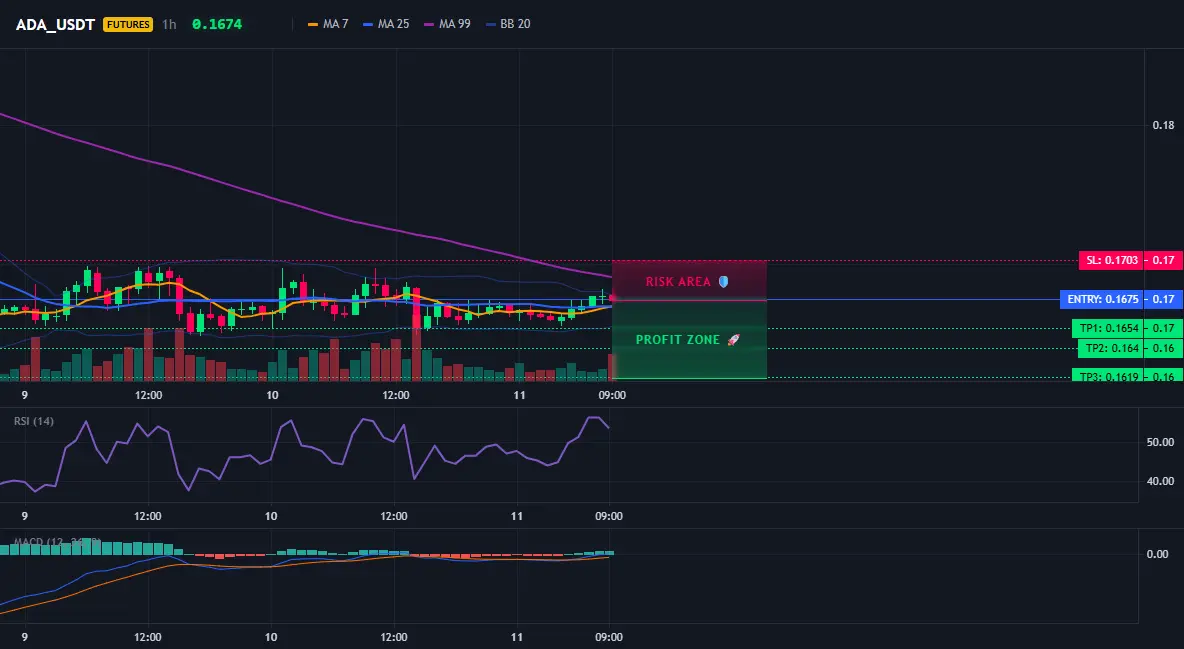Click the red RISK AREA zone
Viewport: 1184px width, 649px height.
pyautogui.click(x=689, y=281)
